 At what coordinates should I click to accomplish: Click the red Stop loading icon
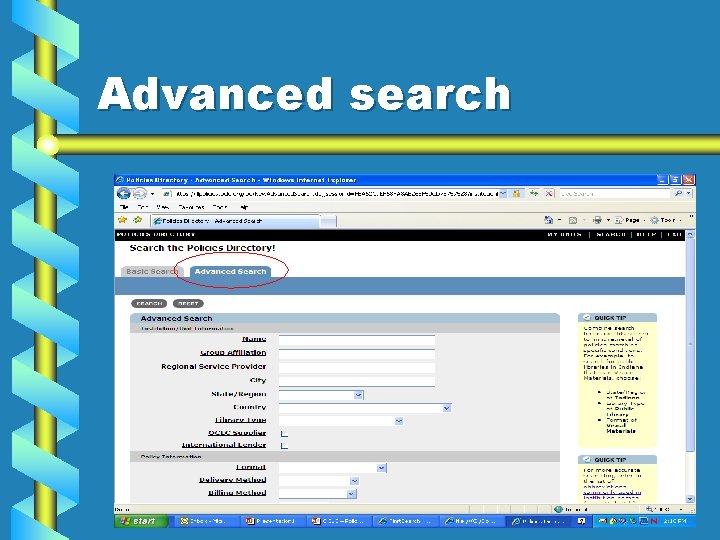click(548, 193)
